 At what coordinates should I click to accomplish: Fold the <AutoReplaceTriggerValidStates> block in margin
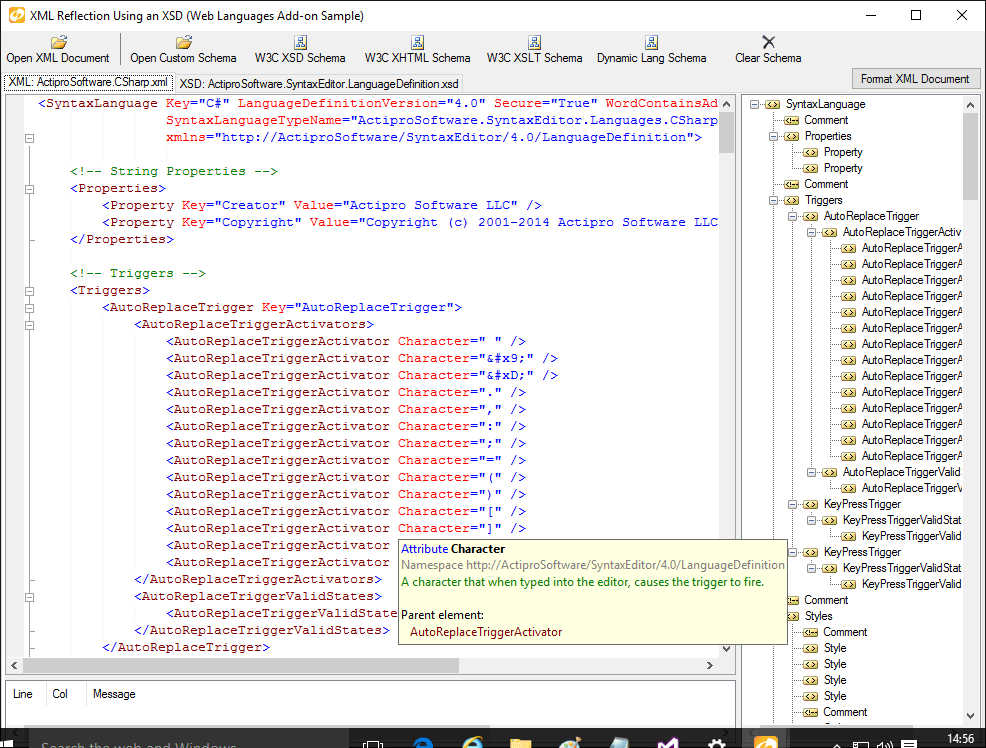pyautogui.click(x=30, y=597)
